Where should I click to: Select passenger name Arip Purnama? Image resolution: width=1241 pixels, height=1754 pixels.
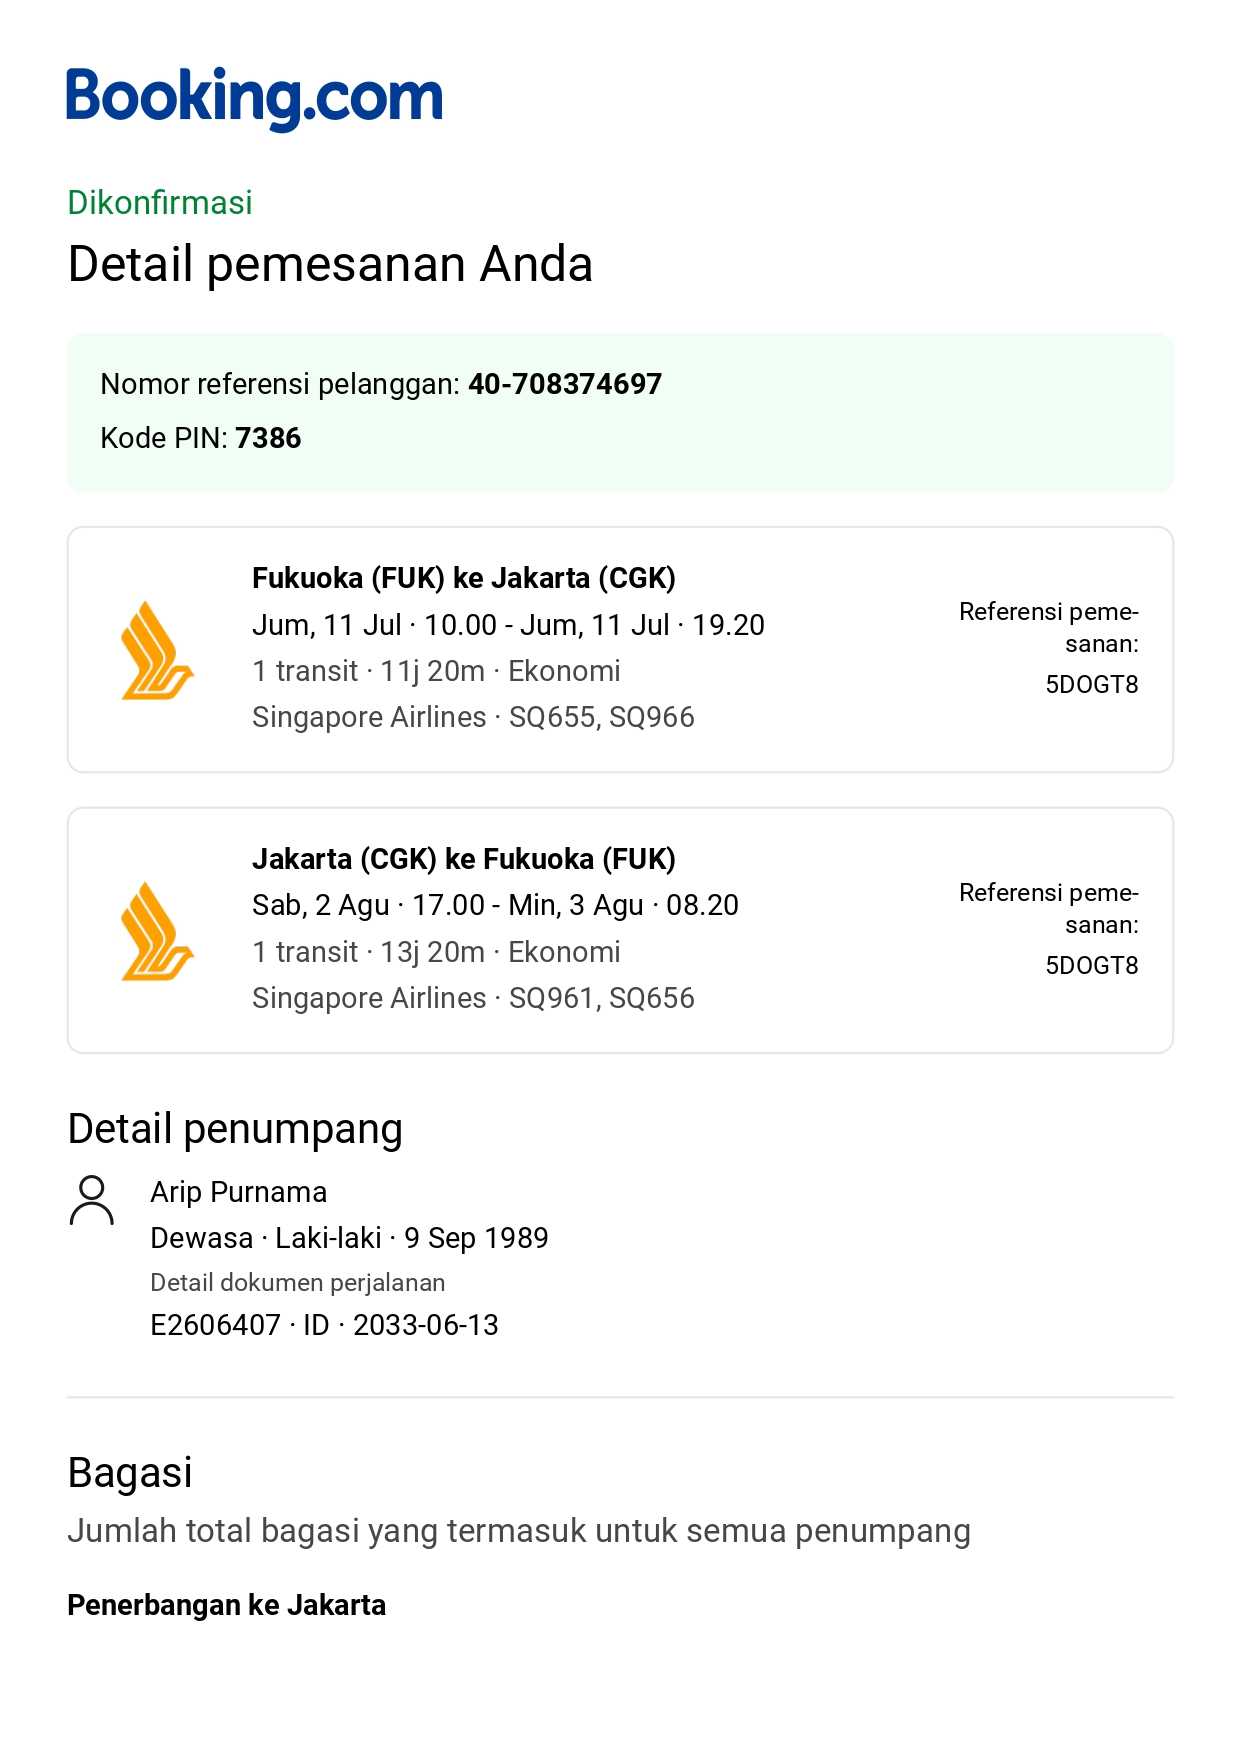click(239, 1192)
